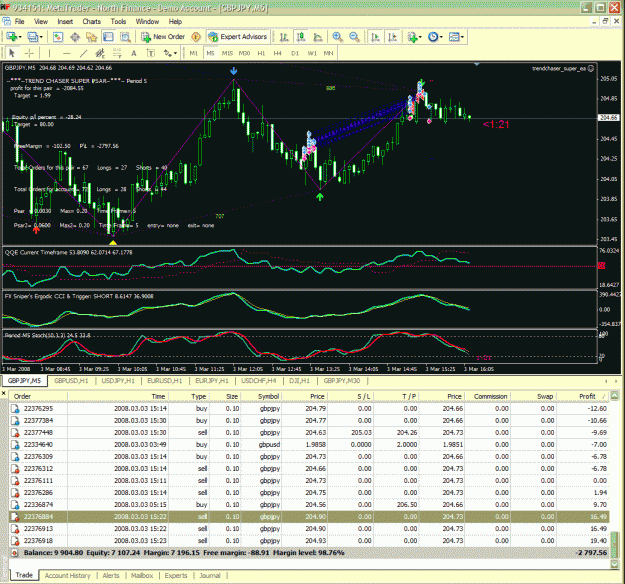
Task: Open the Data Window icon
Action: (75, 37)
